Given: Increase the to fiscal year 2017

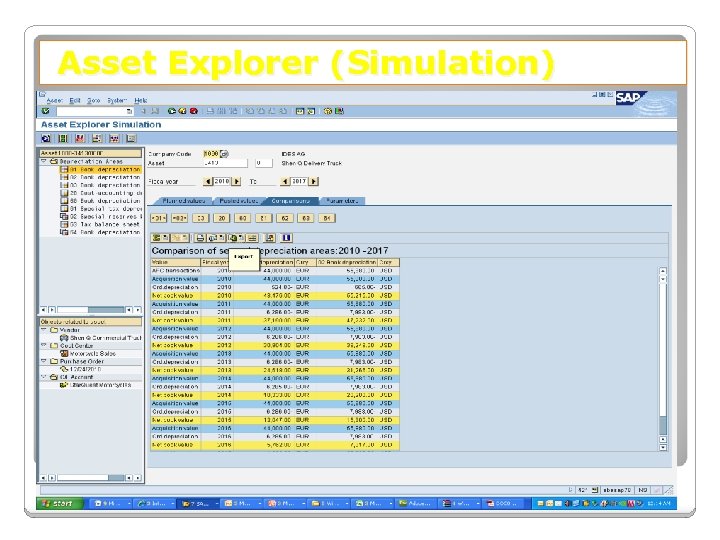Looking at the screenshot, I should 314,181.
